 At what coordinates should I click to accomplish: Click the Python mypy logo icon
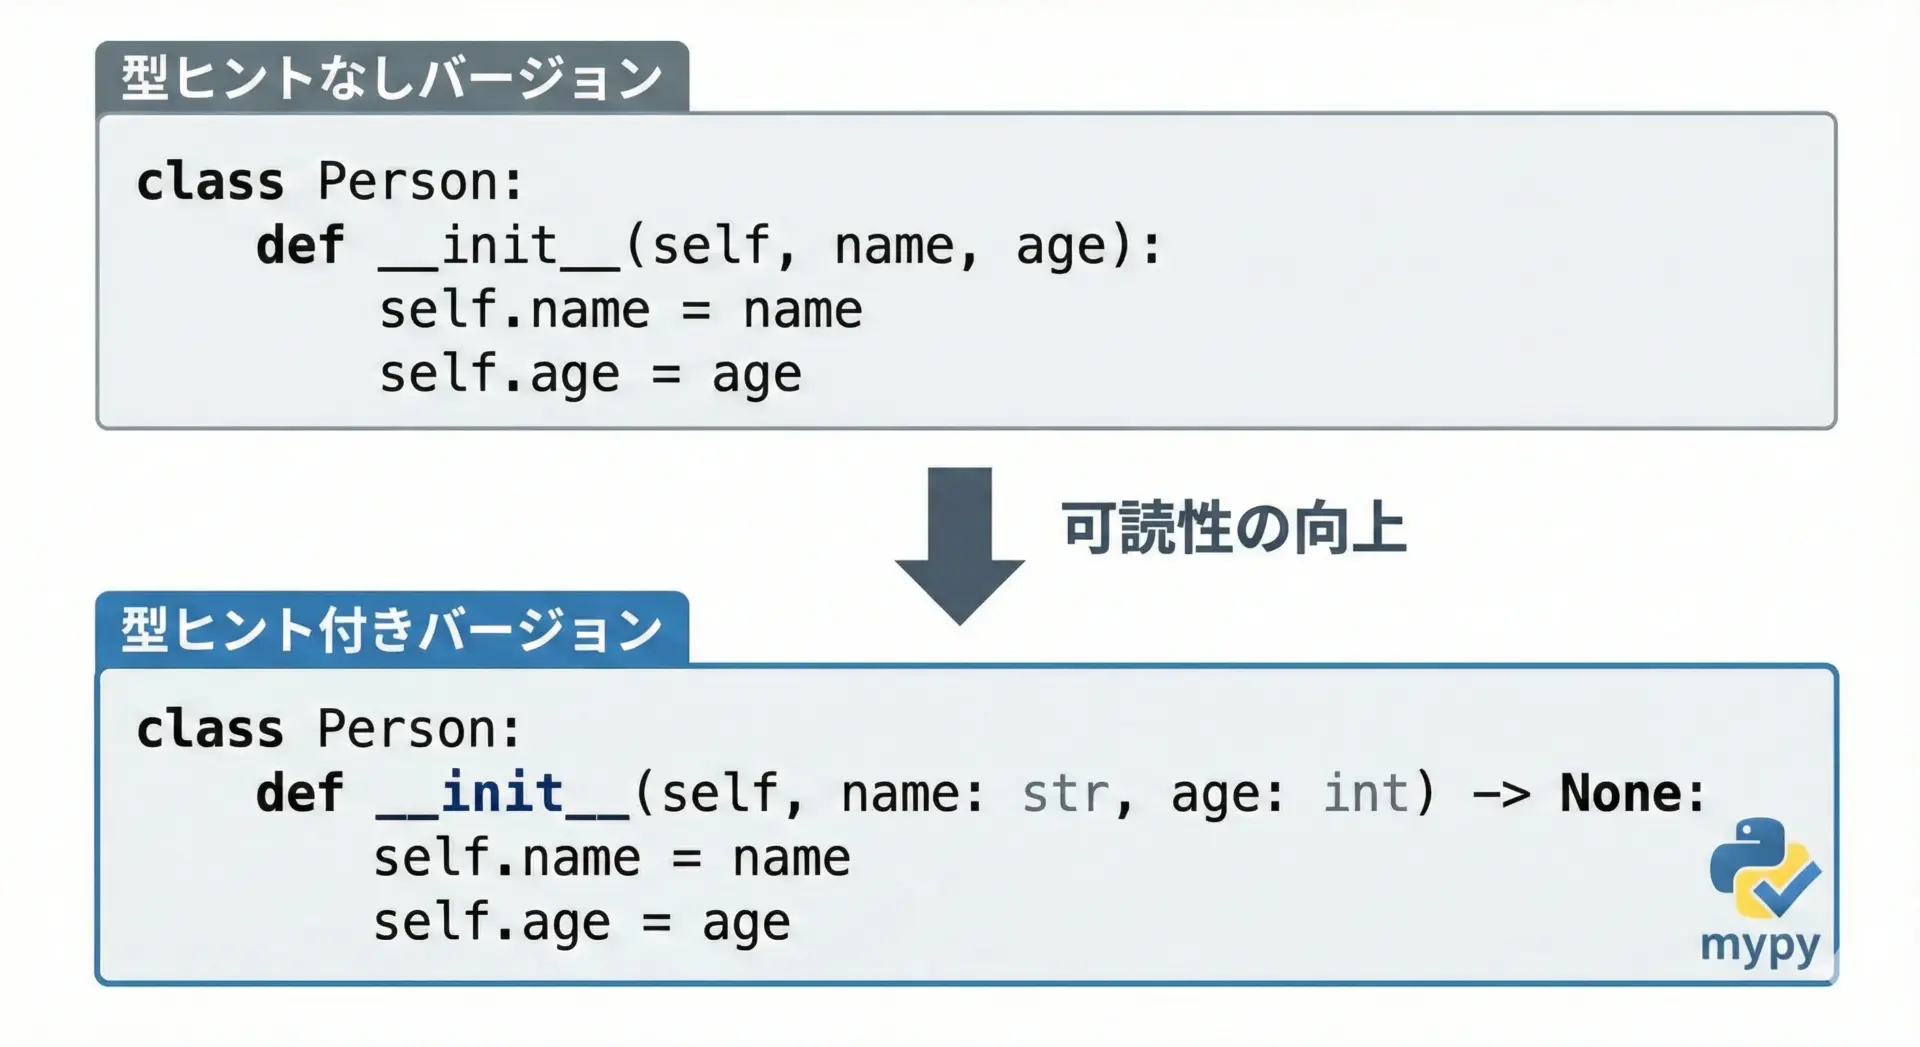(1764, 866)
